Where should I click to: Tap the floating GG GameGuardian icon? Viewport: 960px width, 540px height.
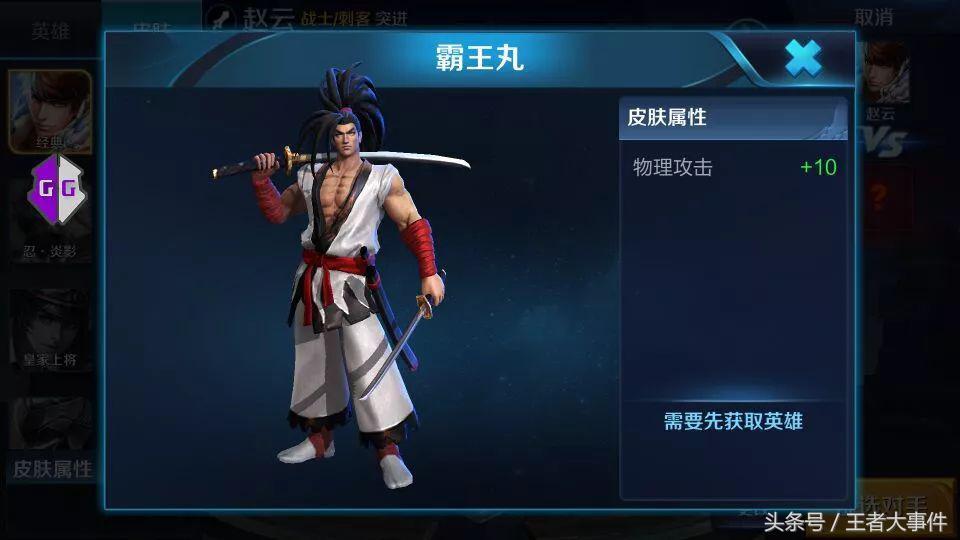[56, 189]
